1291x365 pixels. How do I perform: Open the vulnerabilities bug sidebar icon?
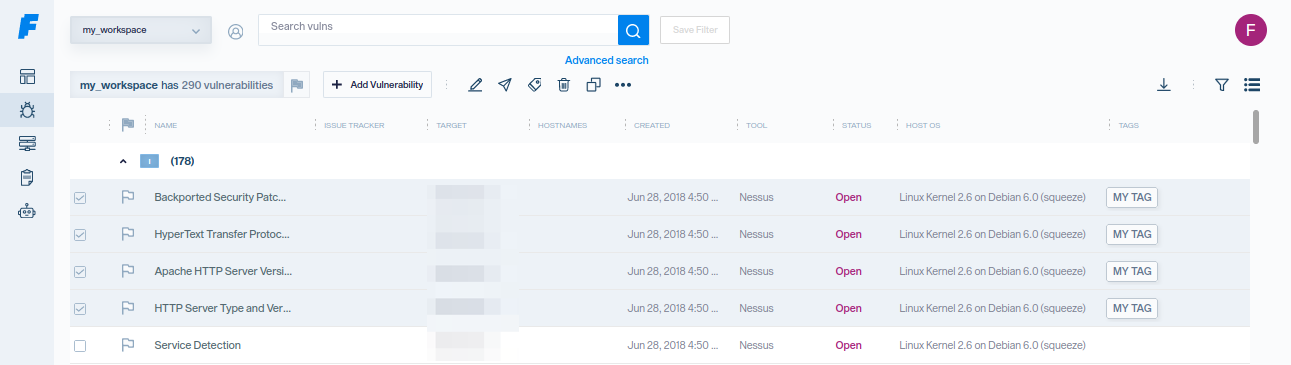[27, 111]
